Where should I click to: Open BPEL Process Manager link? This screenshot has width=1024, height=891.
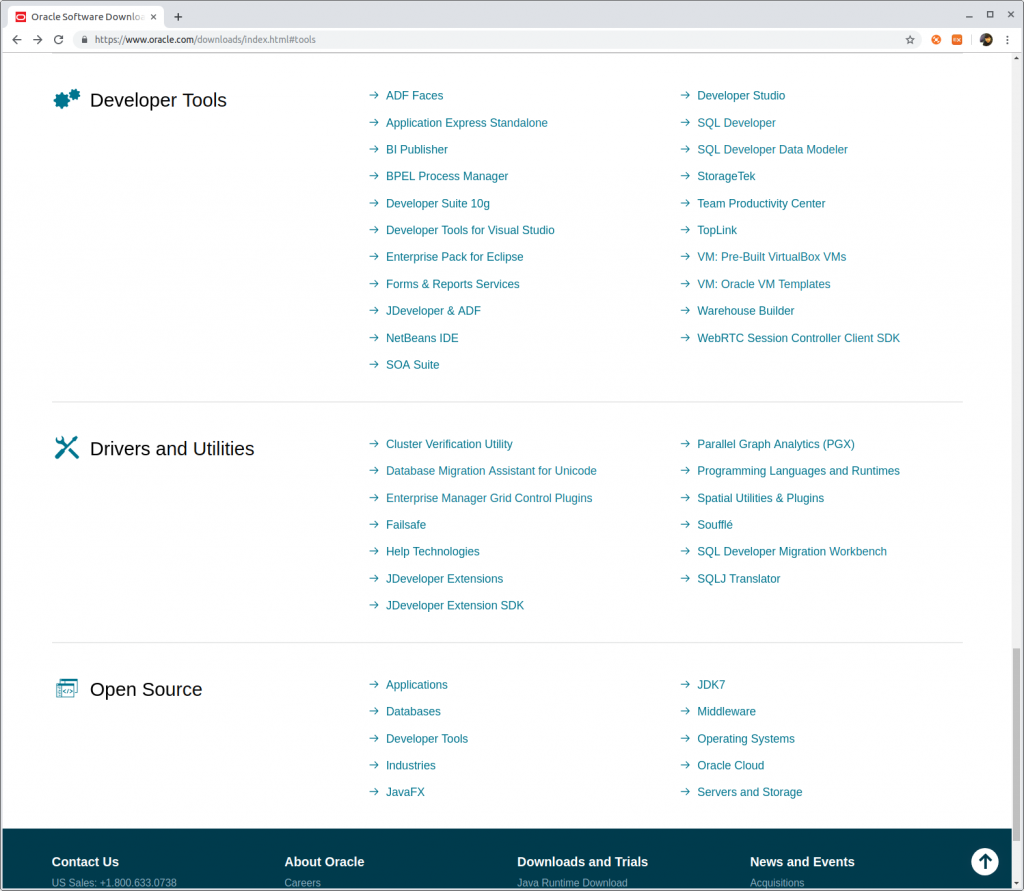(447, 176)
